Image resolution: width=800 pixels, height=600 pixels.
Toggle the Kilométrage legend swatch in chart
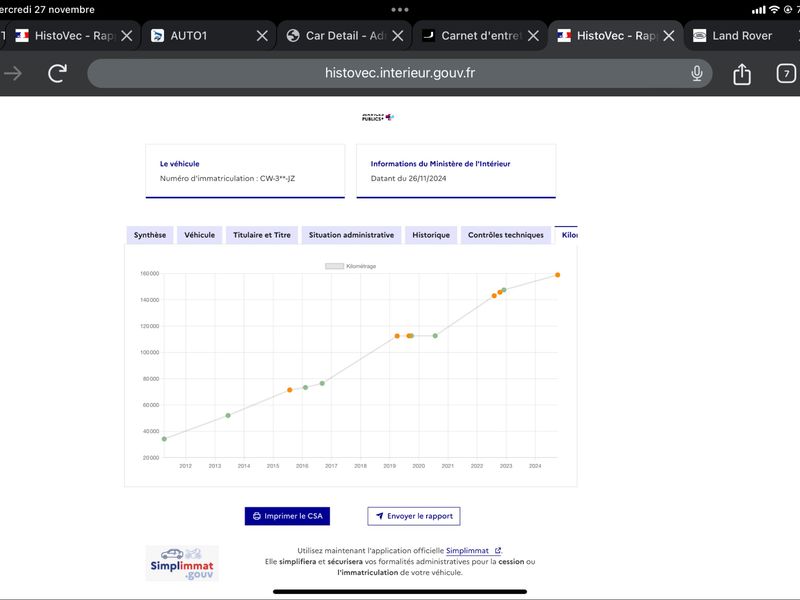335,266
